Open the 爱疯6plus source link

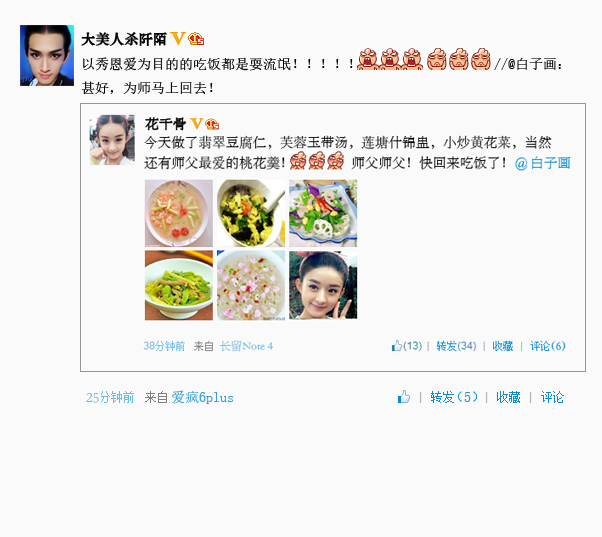[x=202, y=398]
